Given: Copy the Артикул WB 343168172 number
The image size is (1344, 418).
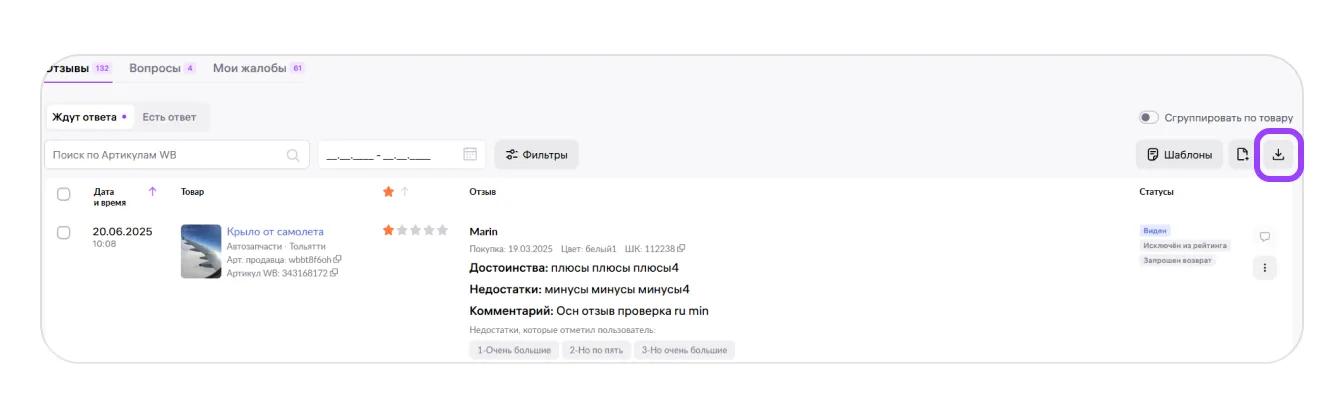Looking at the screenshot, I should pos(334,273).
